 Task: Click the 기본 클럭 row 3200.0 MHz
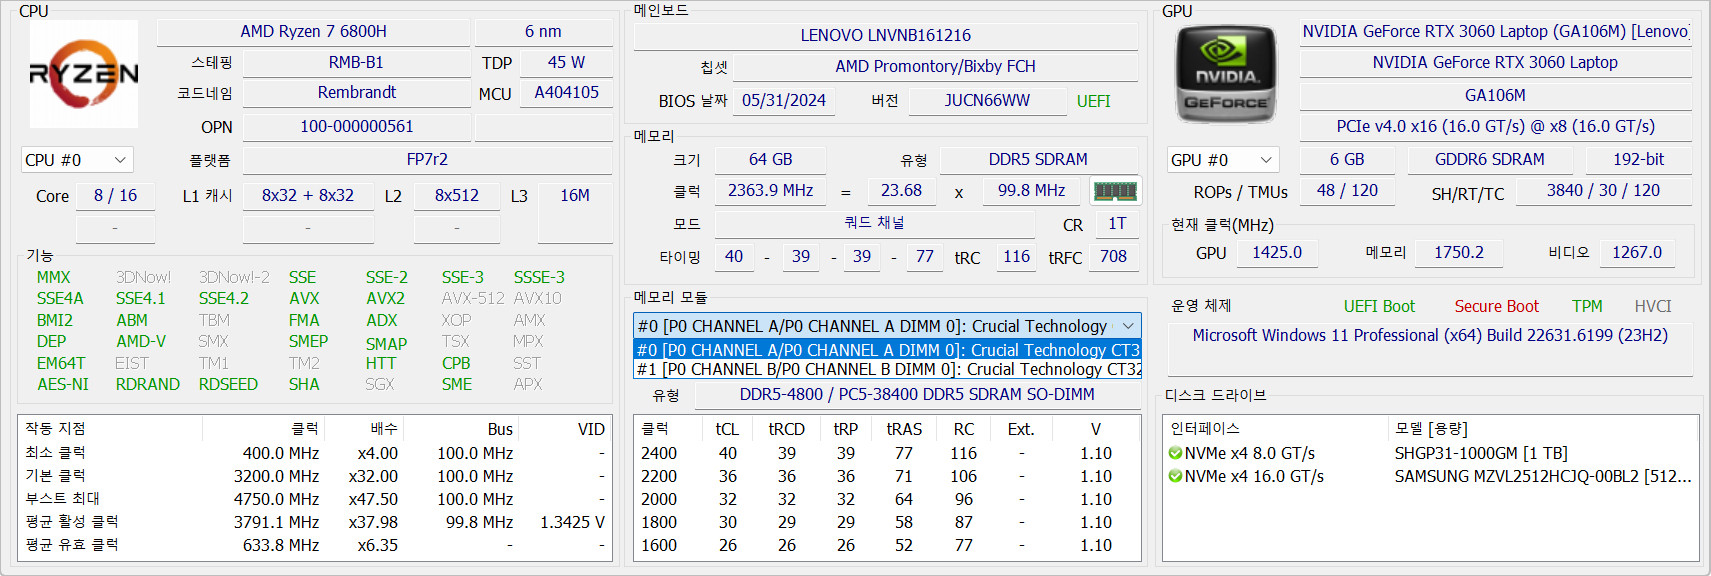click(315, 476)
